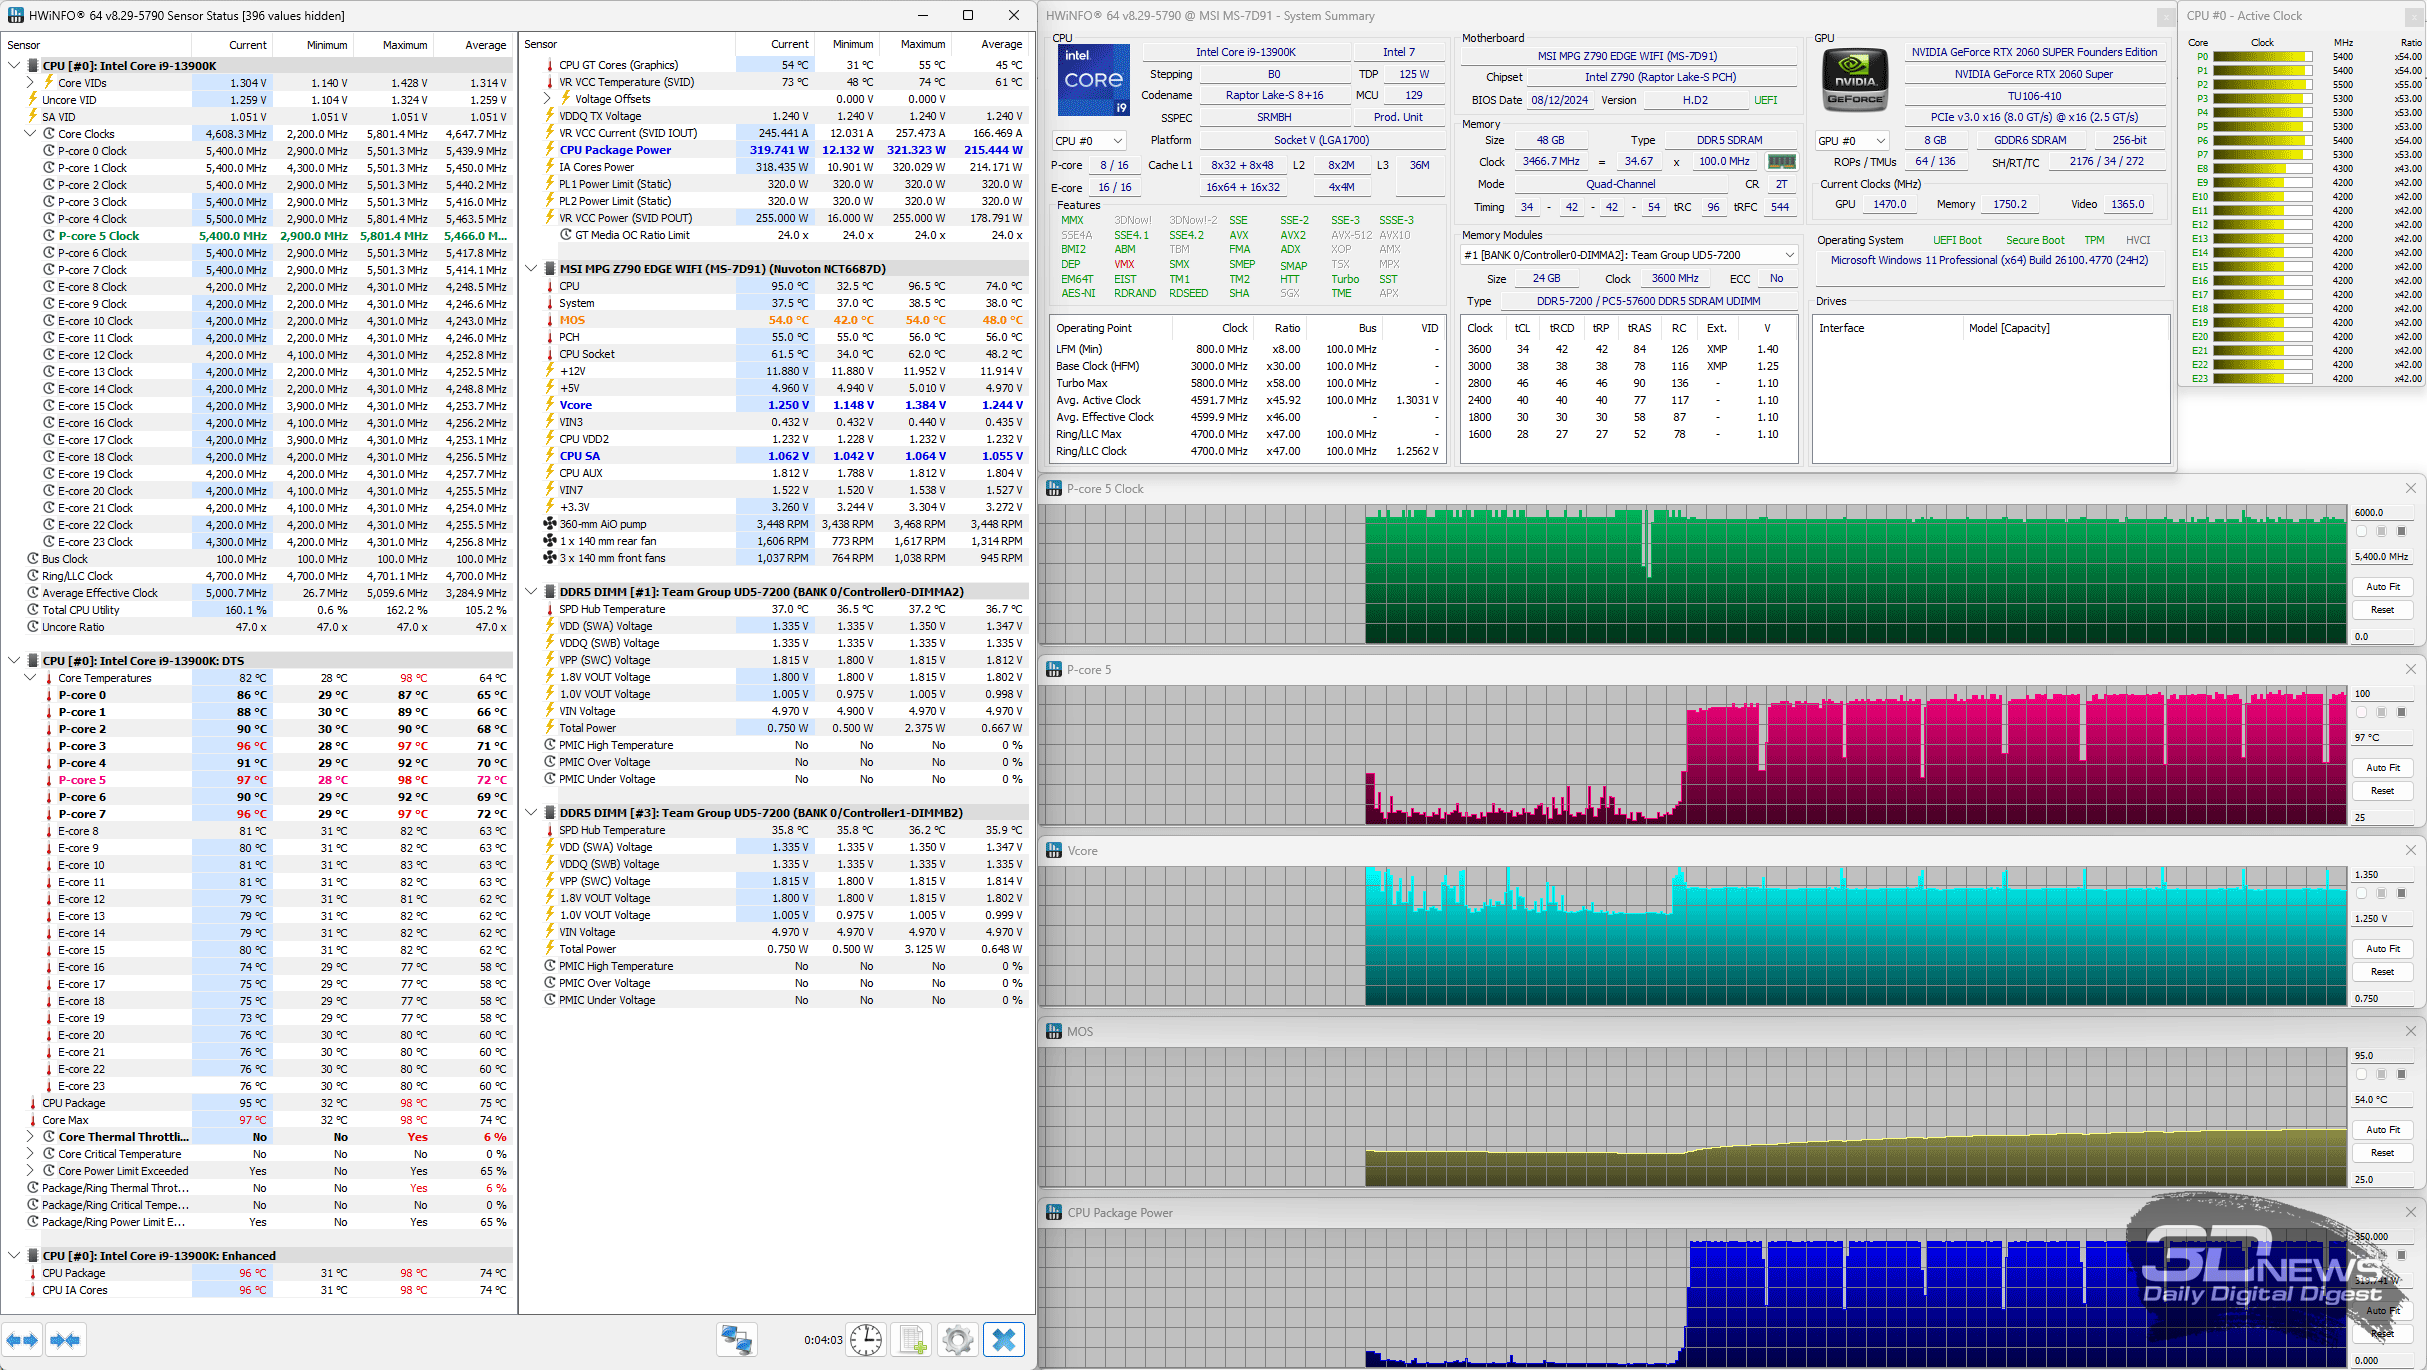This screenshot has height=1370, width=2427.
Task: Click Auto Fit in P-core 5 Clock graph
Action: point(2382,587)
